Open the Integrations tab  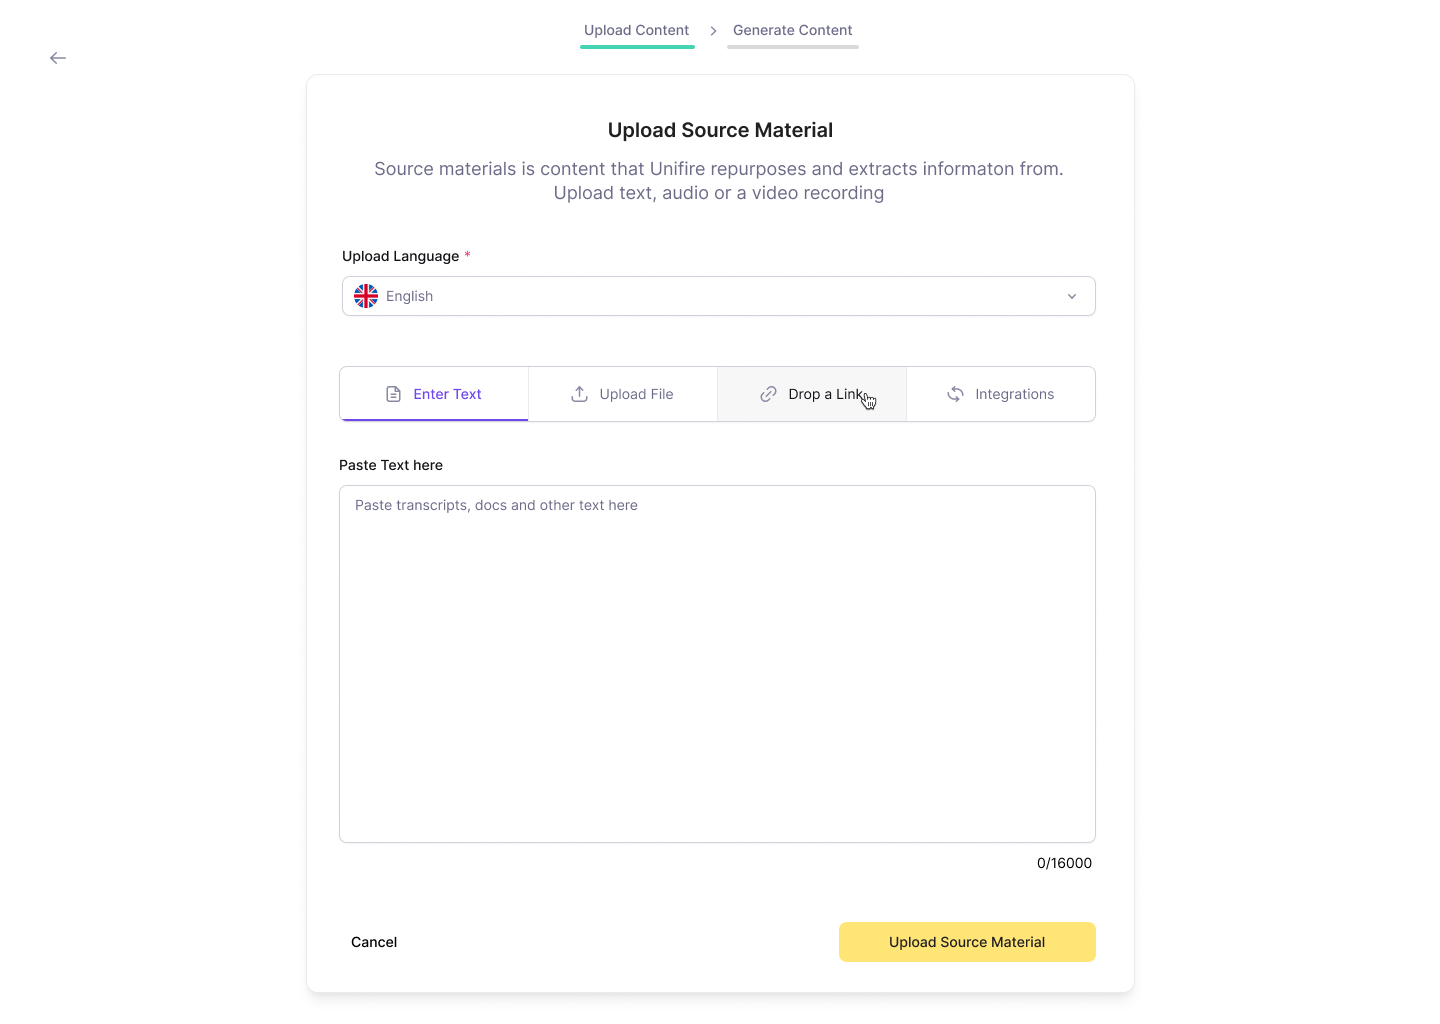coord(1001,394)
